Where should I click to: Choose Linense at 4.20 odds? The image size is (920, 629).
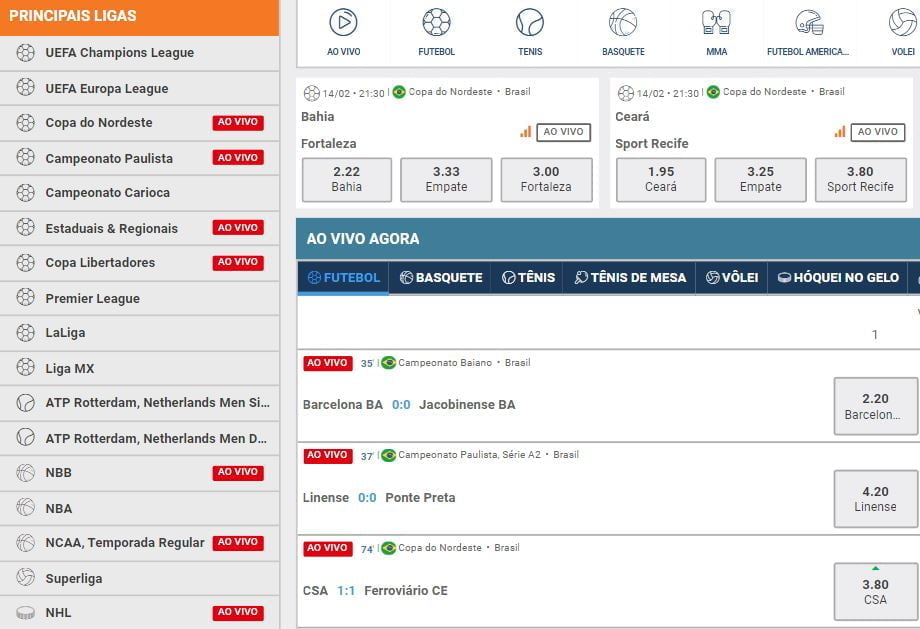pos(875,498)
